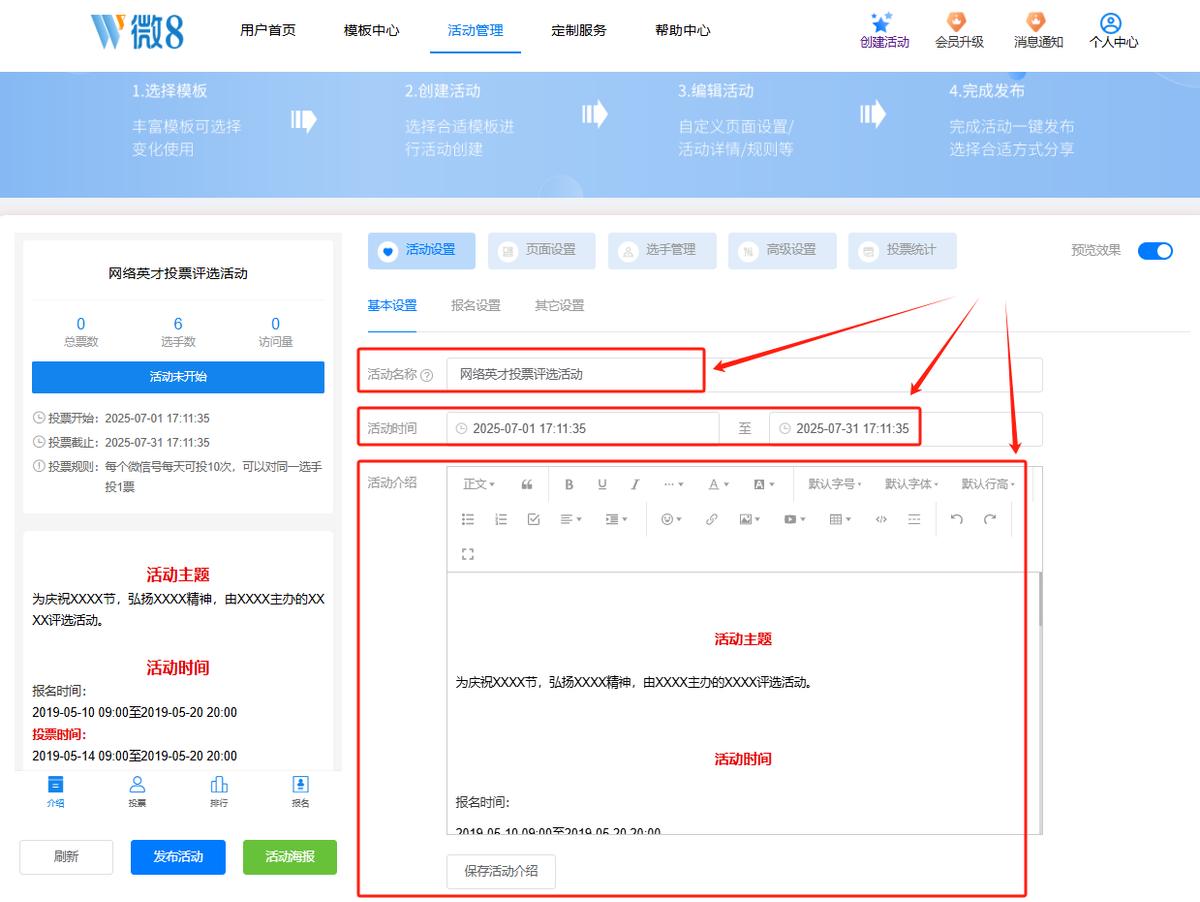Open the more text styles dropdown
1200x902 pixels.
click(674, 484)
